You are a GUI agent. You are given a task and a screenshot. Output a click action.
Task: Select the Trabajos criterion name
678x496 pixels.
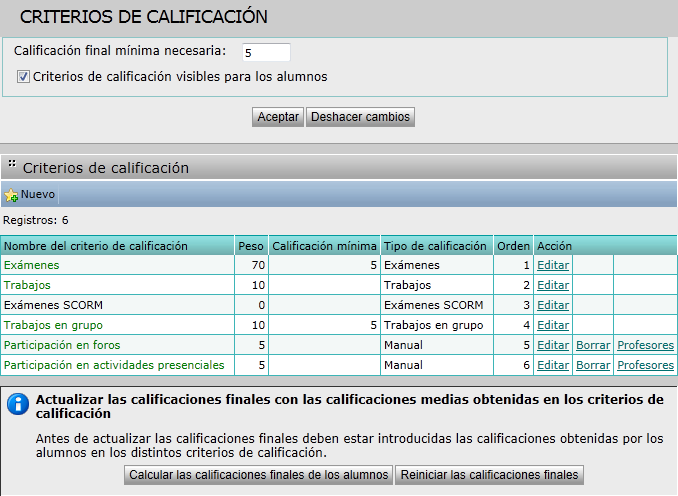pos(27,285)
